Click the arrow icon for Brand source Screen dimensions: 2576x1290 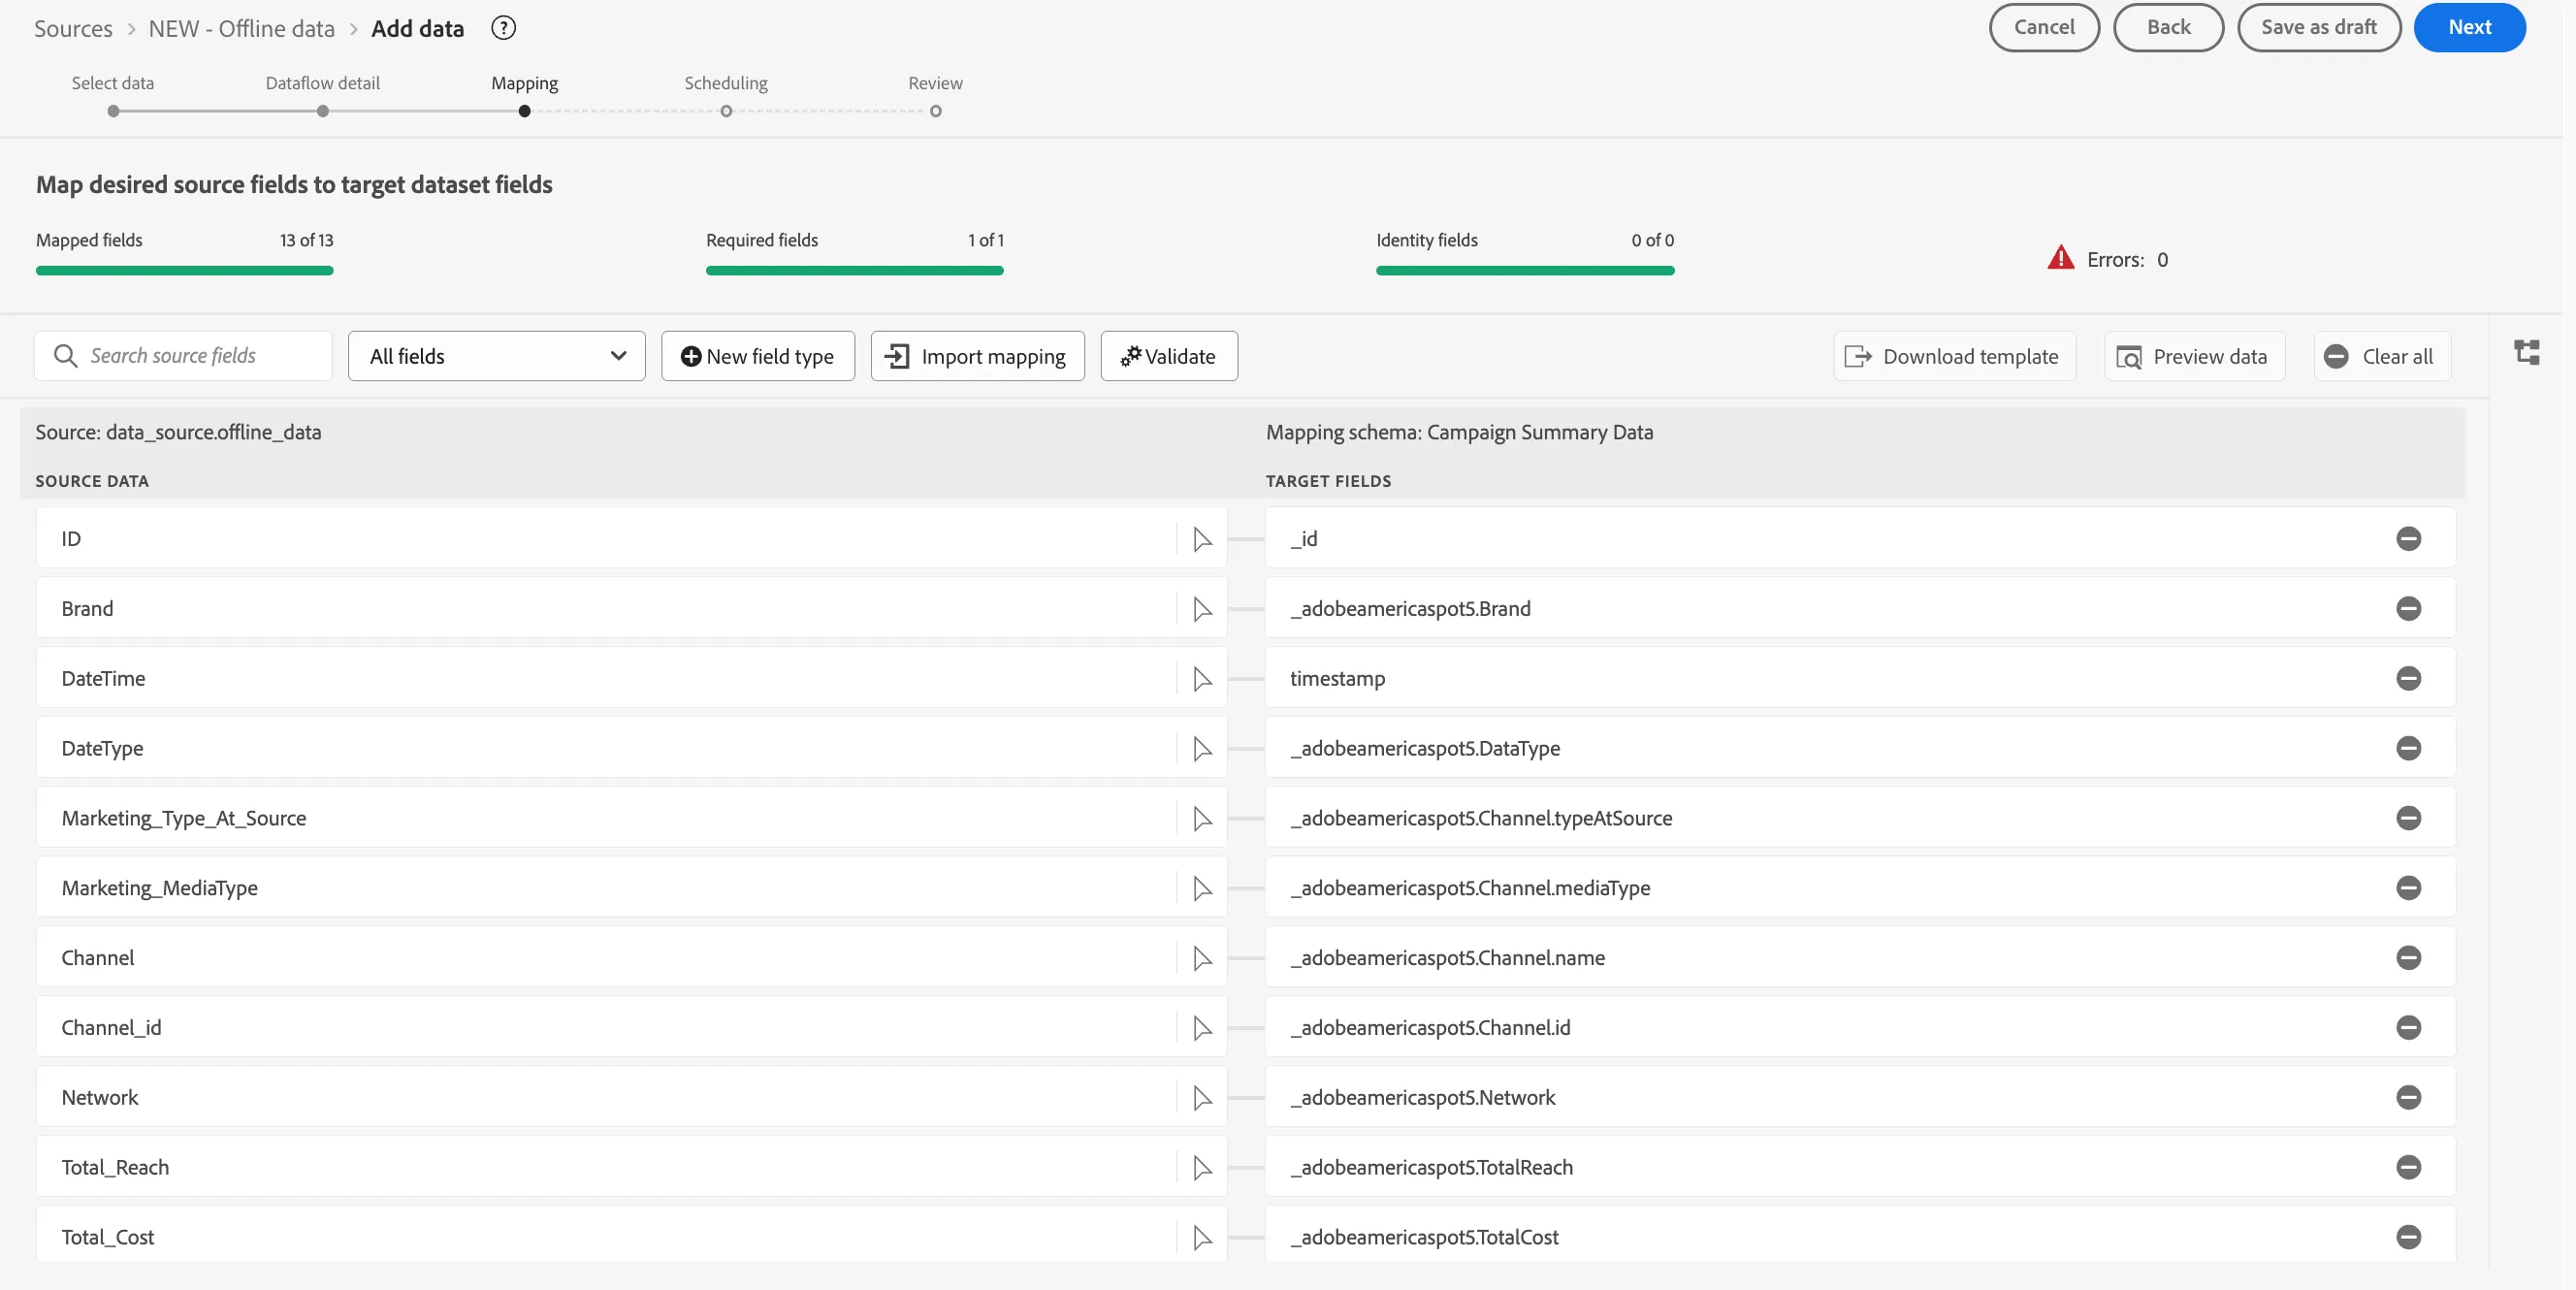[1202, 609]
